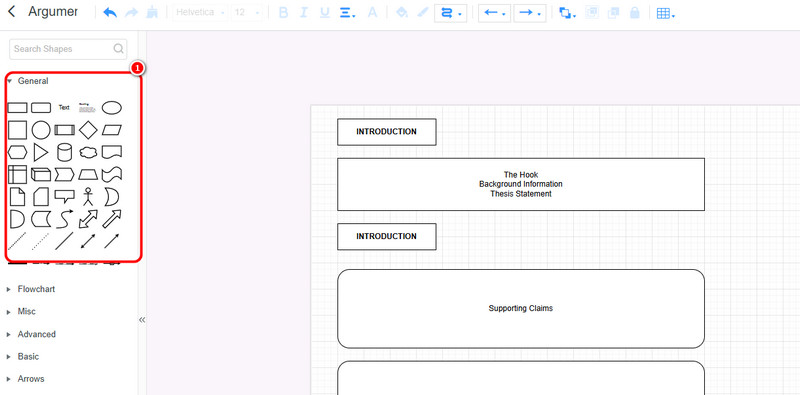The height and width of the screenshot is (395, 800).
Task: Select the callout speech bubble shape
Action: point(65,196)
